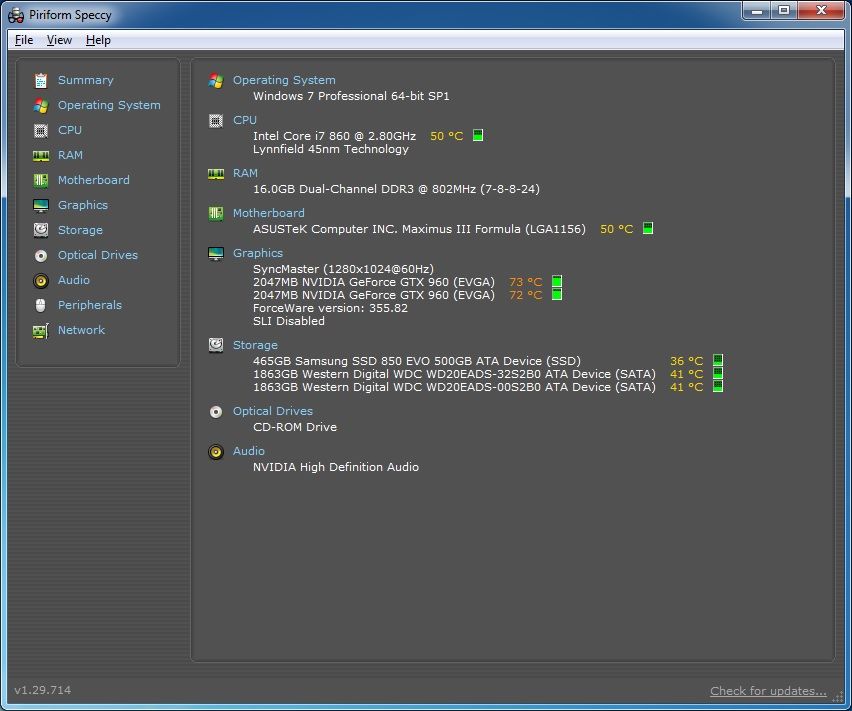Image resolution: width=852 pixels, height=711 pixels.
Task: Open the Network section from sidebar
Action: [82, 330]
